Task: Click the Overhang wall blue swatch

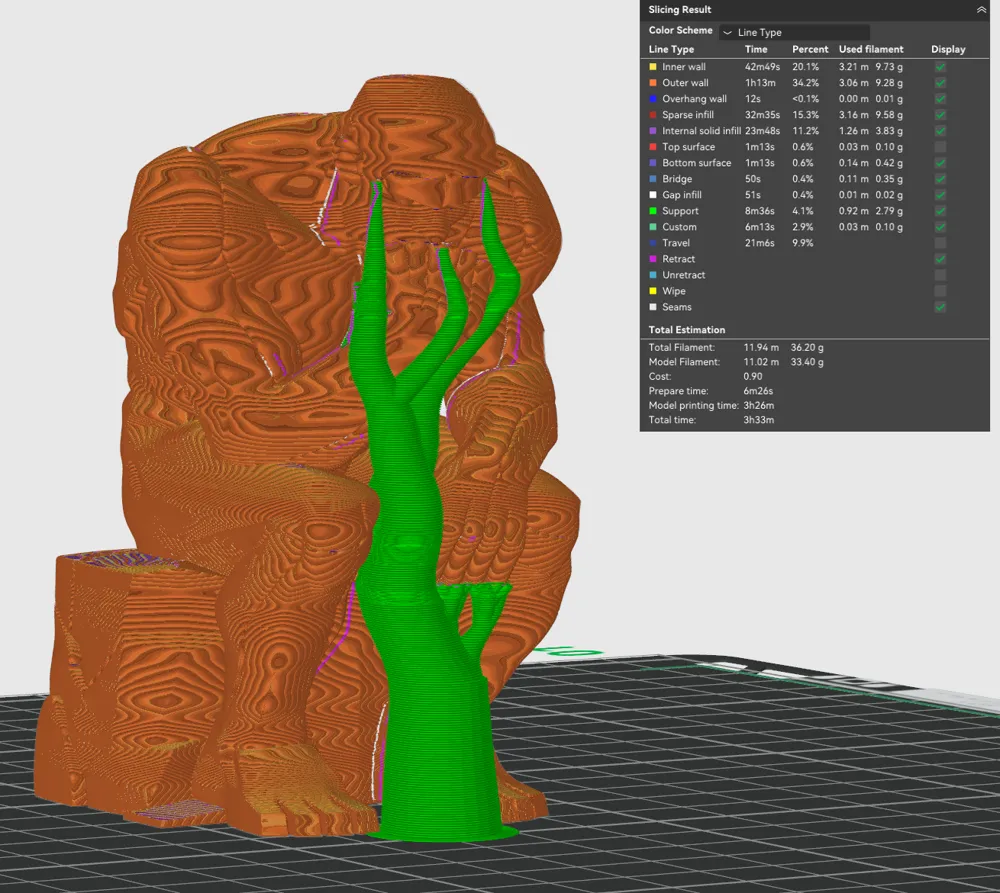Action: pos(654,98)
